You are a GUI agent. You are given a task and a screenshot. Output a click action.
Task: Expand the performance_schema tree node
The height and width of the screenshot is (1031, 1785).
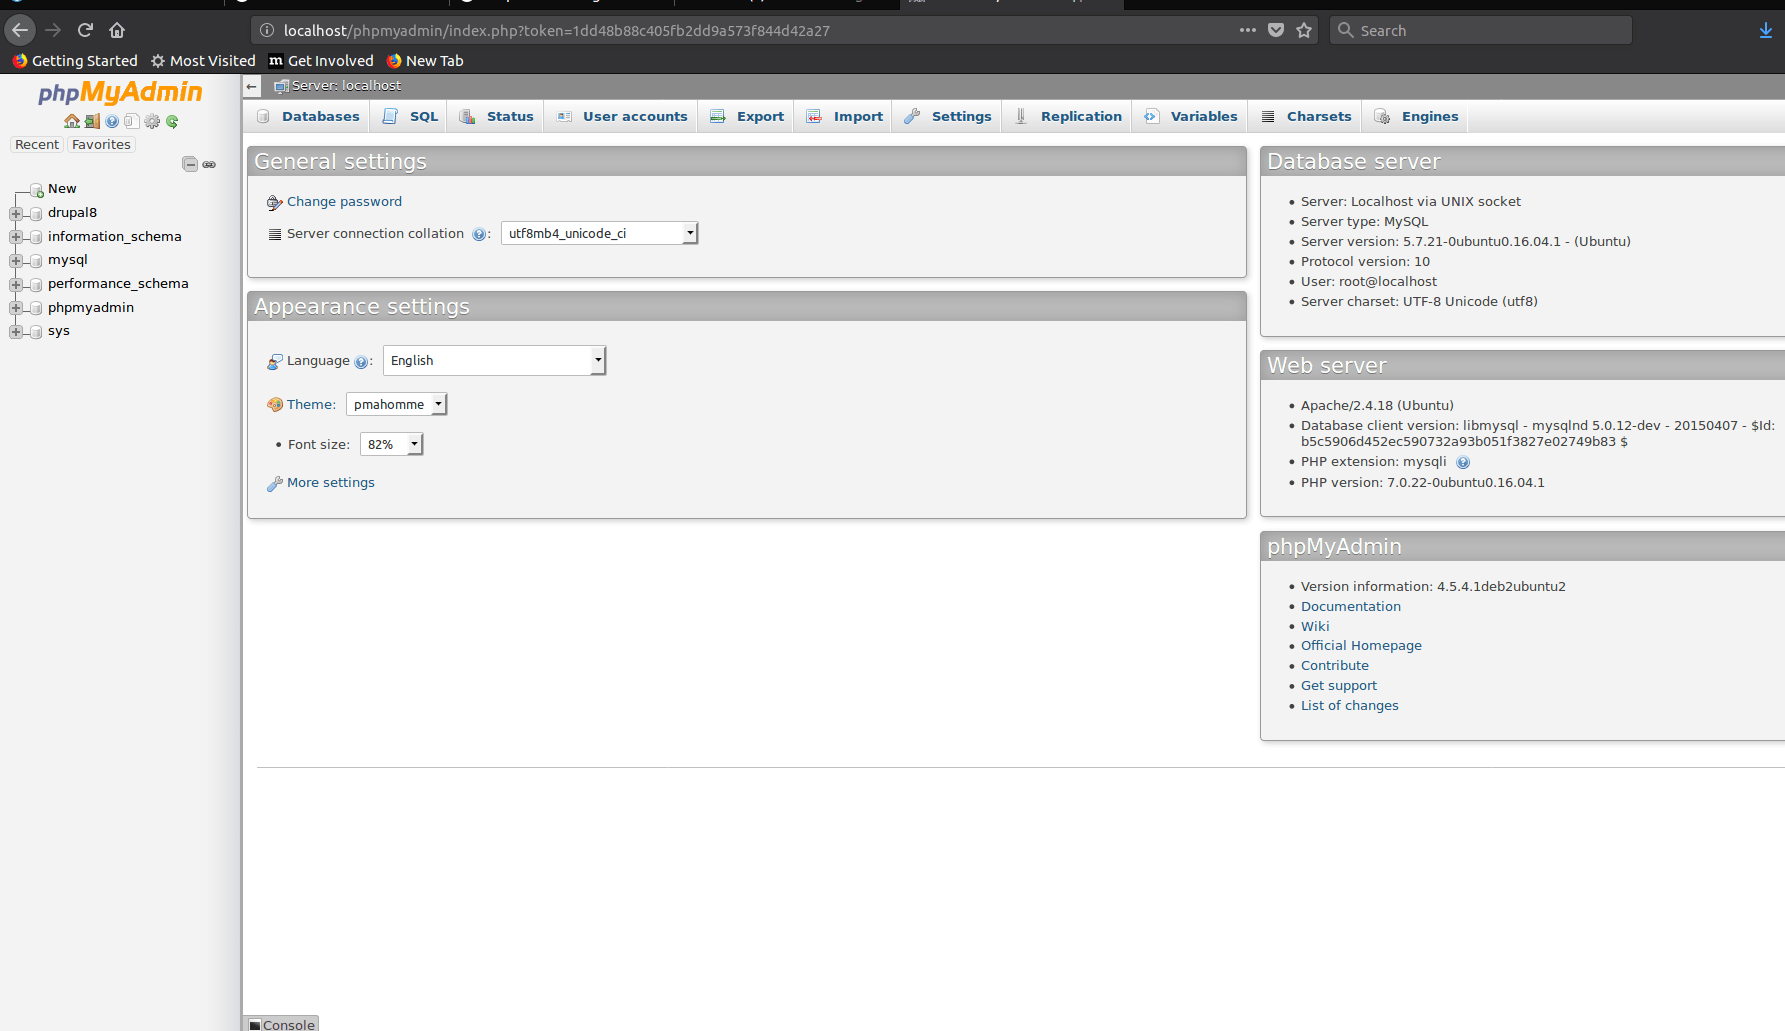click(16, 284)
